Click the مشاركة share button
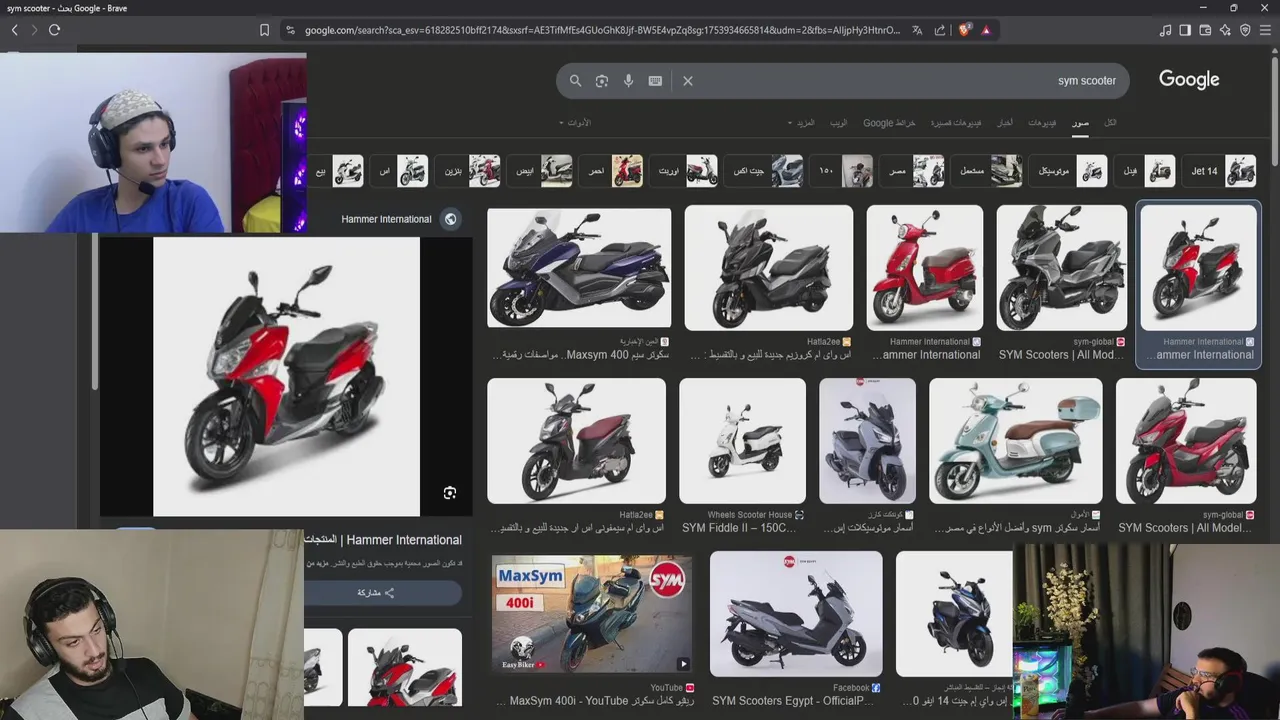Screen dimensions: 1280x720 click(383, 593)
